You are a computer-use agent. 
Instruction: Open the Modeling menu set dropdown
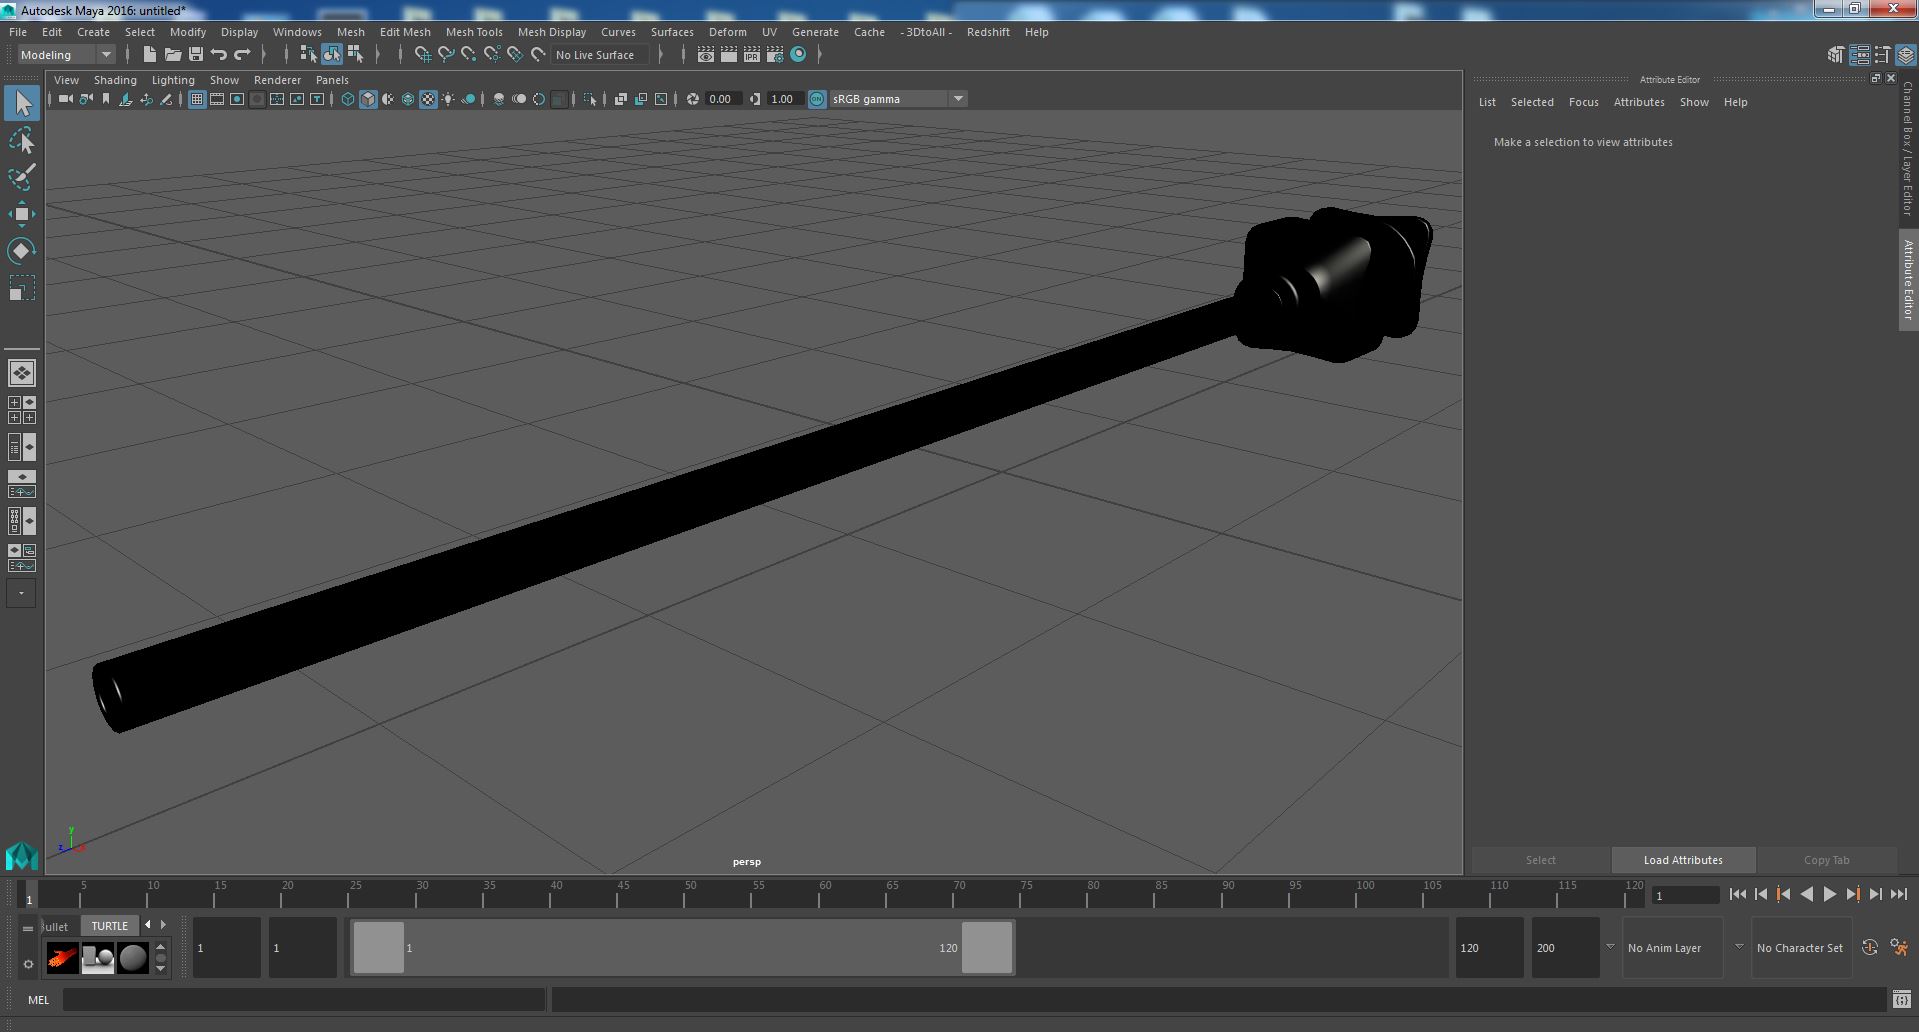66,55
